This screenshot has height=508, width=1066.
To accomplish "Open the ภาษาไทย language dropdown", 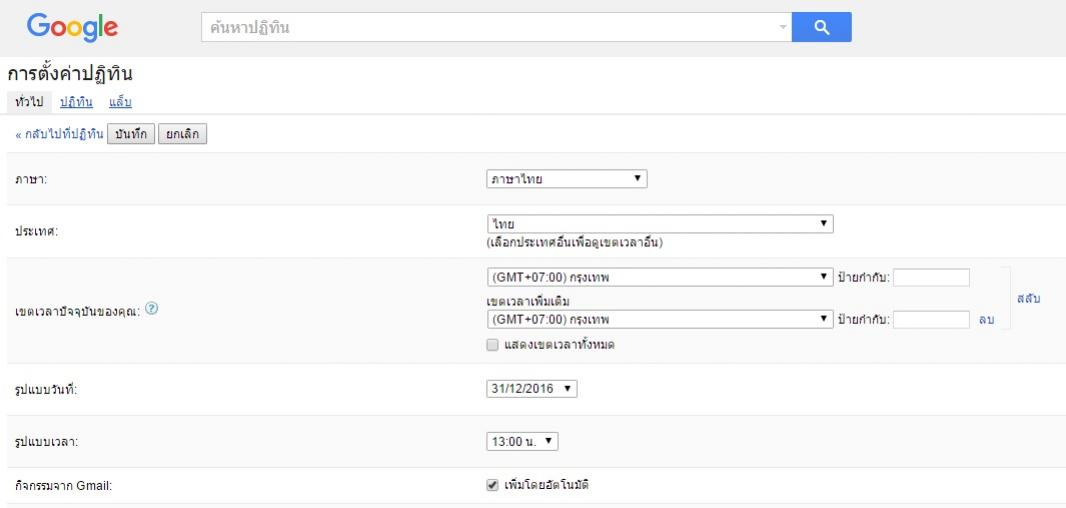I will 566,179.
